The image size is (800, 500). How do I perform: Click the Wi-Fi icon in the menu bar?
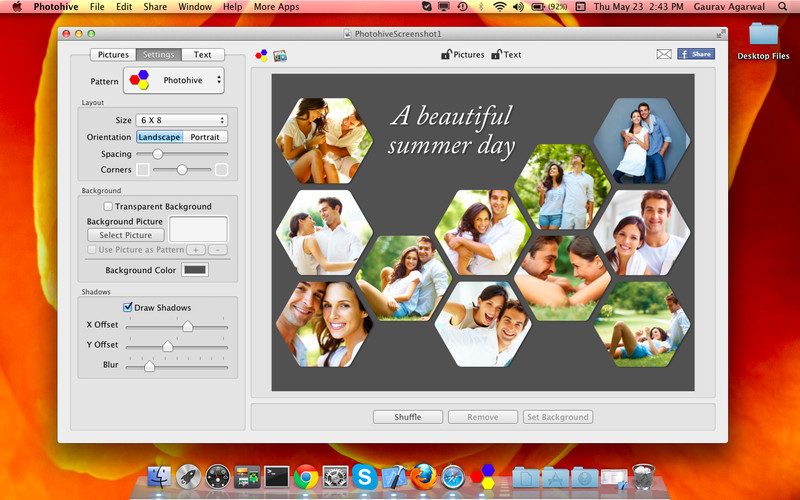[x=499, y=7]
